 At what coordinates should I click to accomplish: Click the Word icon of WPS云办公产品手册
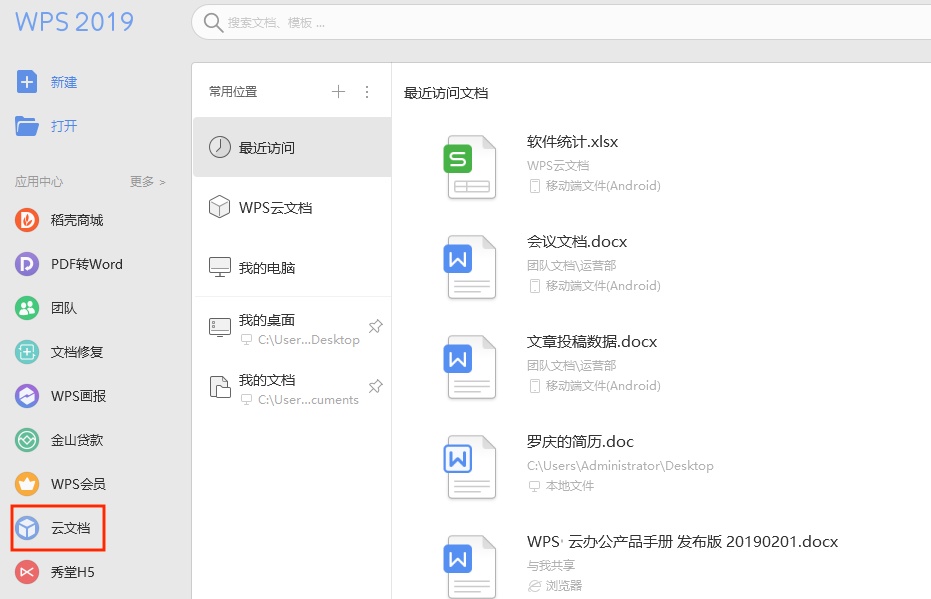(470, 567)
